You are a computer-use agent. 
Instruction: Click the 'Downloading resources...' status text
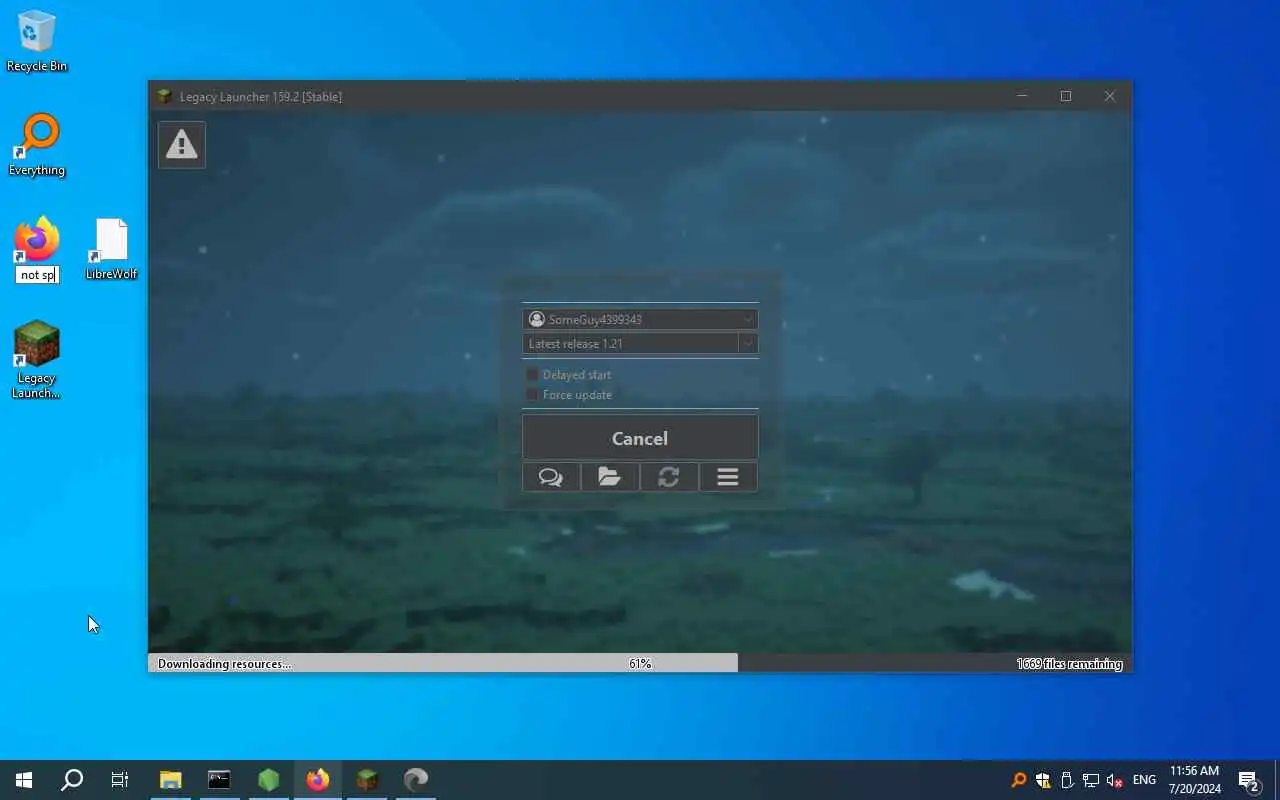coord(225,664)
